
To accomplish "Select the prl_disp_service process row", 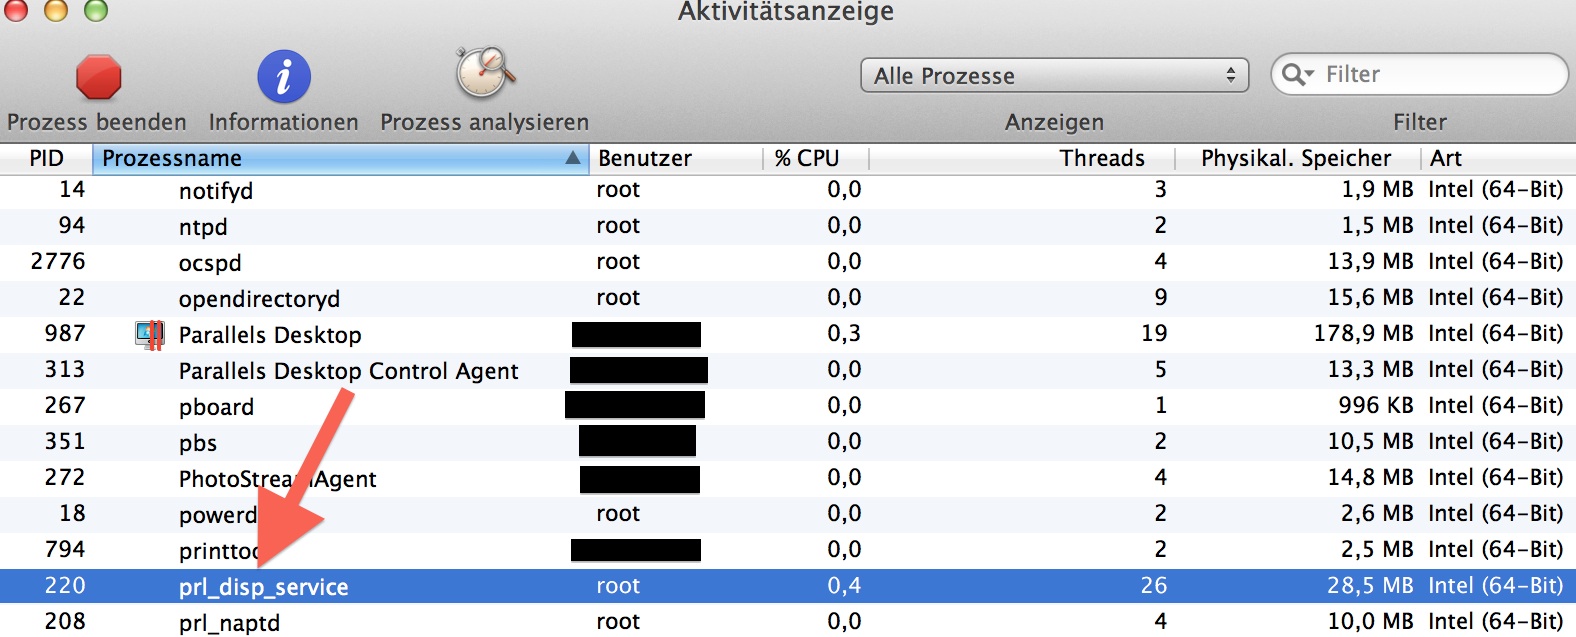I will (x=788, y=586).
